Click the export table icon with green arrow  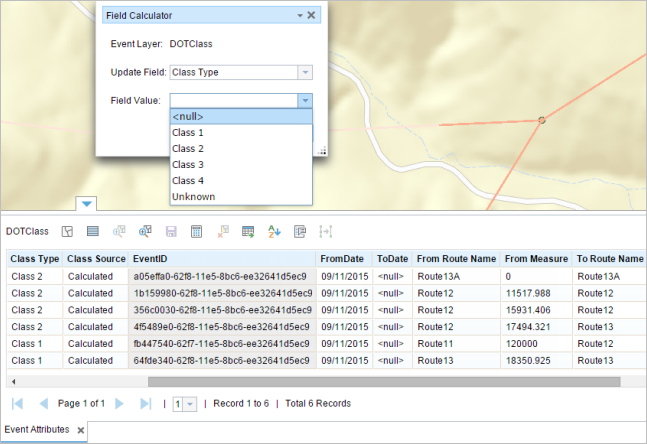[248, 231]
